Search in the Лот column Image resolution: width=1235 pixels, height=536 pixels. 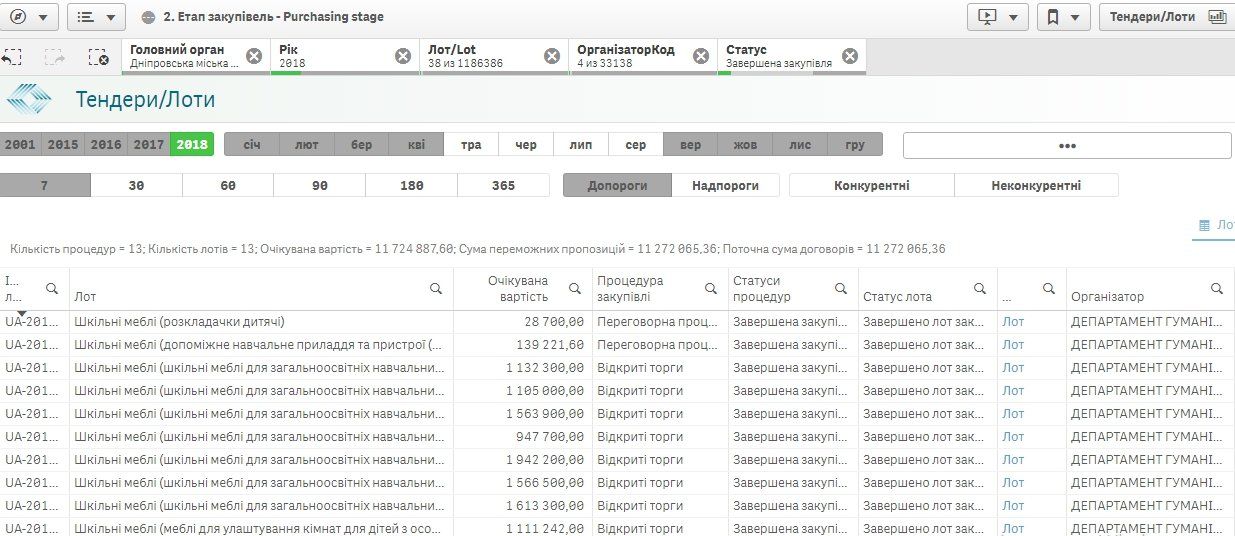pos(436,288)
